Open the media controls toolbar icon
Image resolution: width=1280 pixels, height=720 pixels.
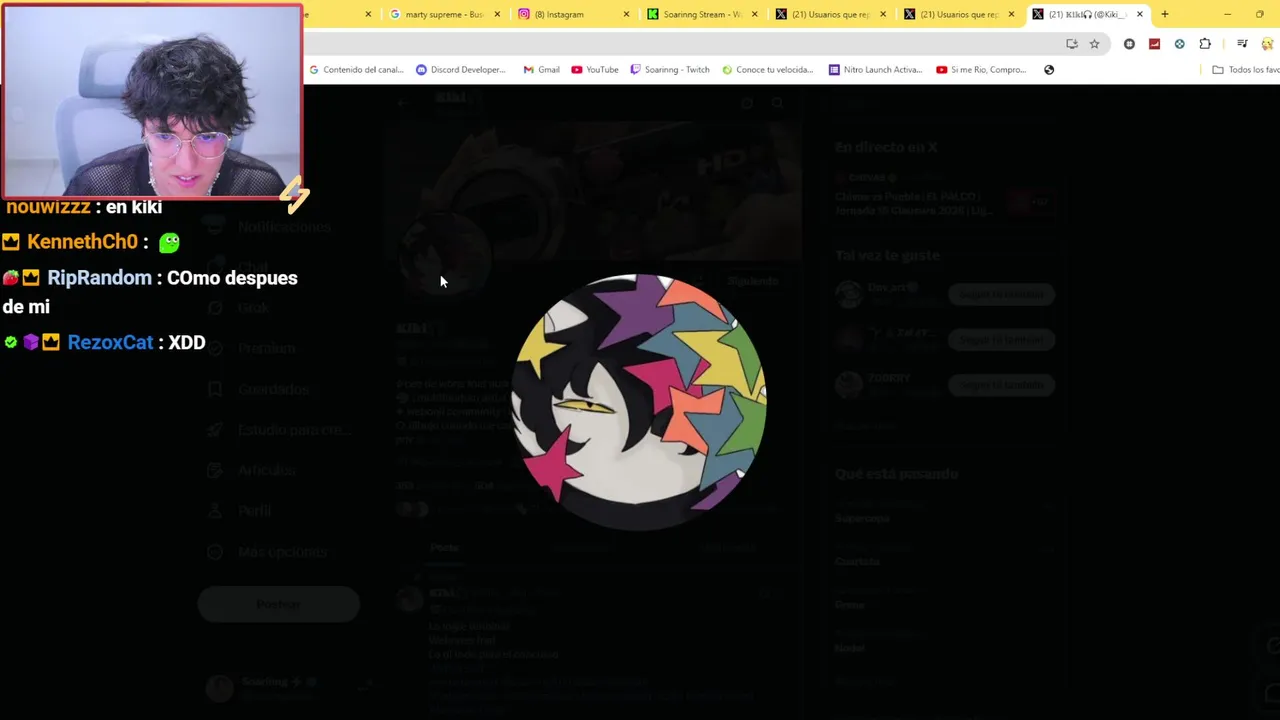(x=1242, y=44)
